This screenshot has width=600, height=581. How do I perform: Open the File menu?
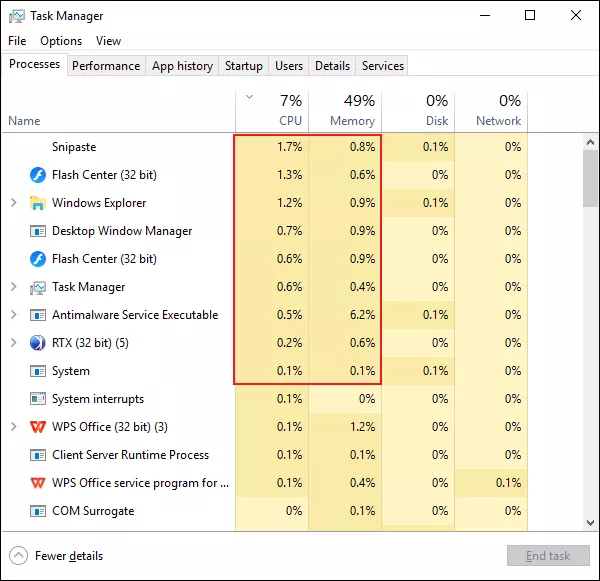(x=17, y=41)
